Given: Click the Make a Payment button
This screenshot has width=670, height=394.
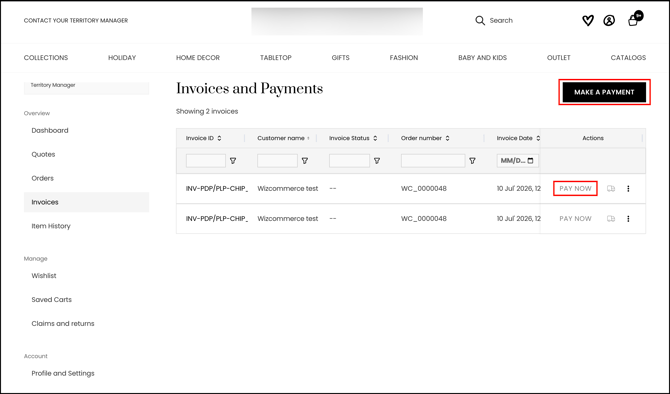Looking at the screenshot, I should click(x=604, y=92).
